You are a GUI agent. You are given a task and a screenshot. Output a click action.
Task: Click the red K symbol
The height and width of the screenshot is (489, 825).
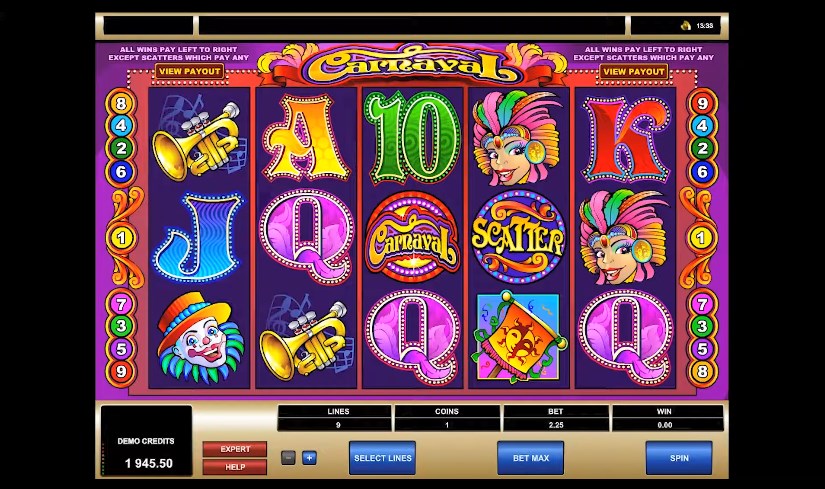pos(625,139)
